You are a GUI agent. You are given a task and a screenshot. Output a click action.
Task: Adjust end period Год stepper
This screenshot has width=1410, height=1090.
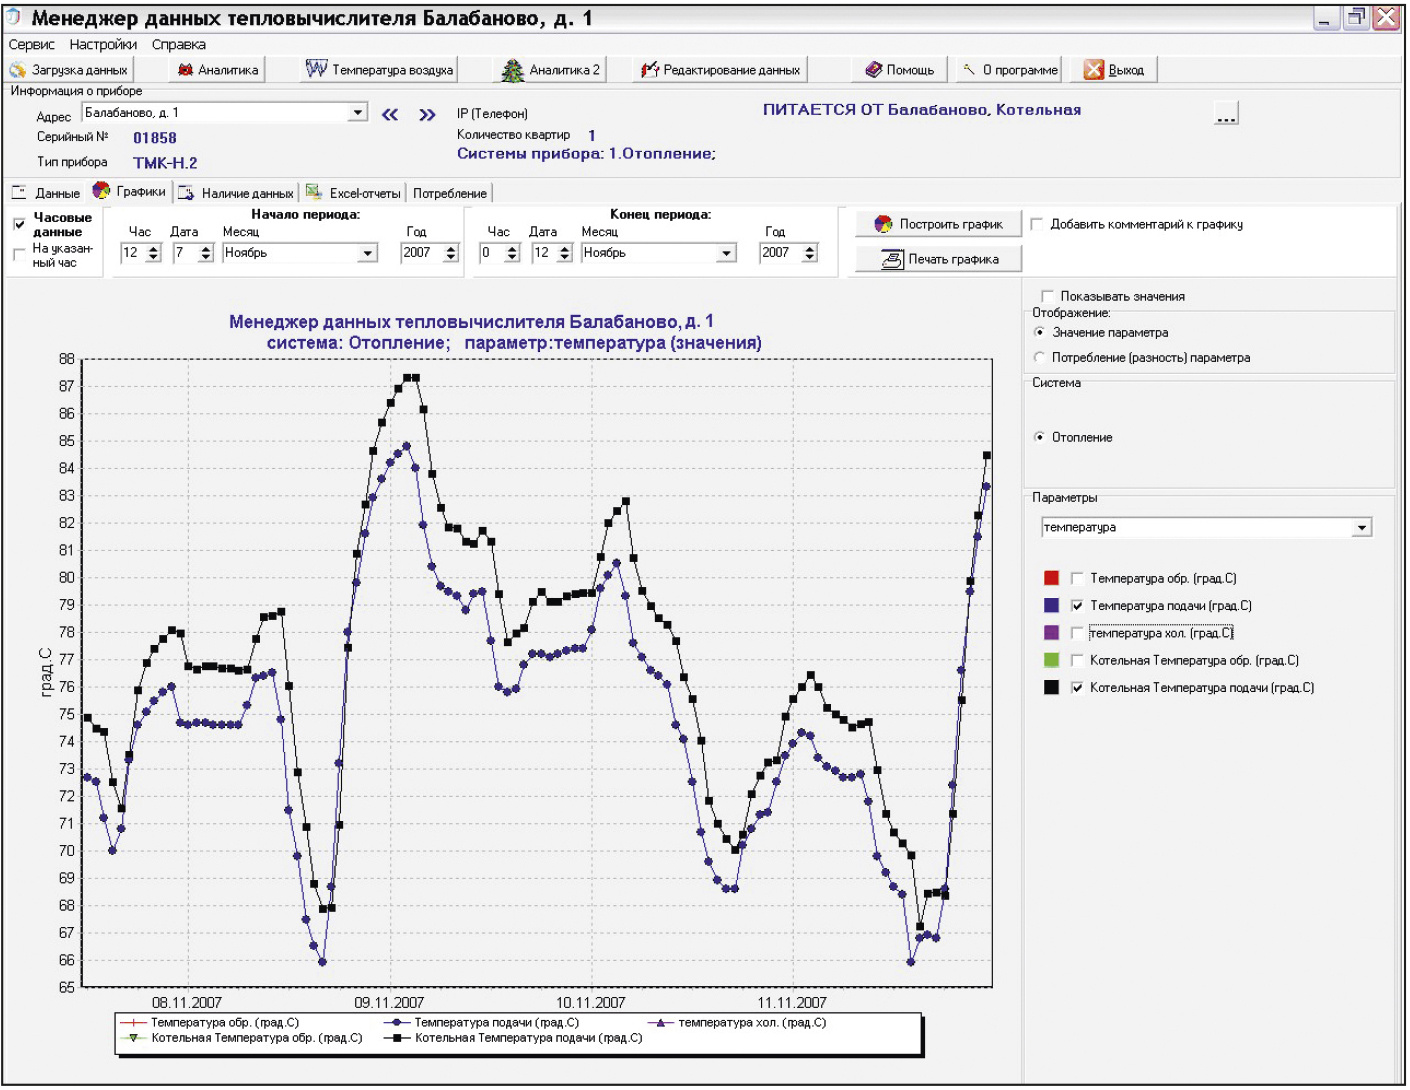(x=810, y=253)
